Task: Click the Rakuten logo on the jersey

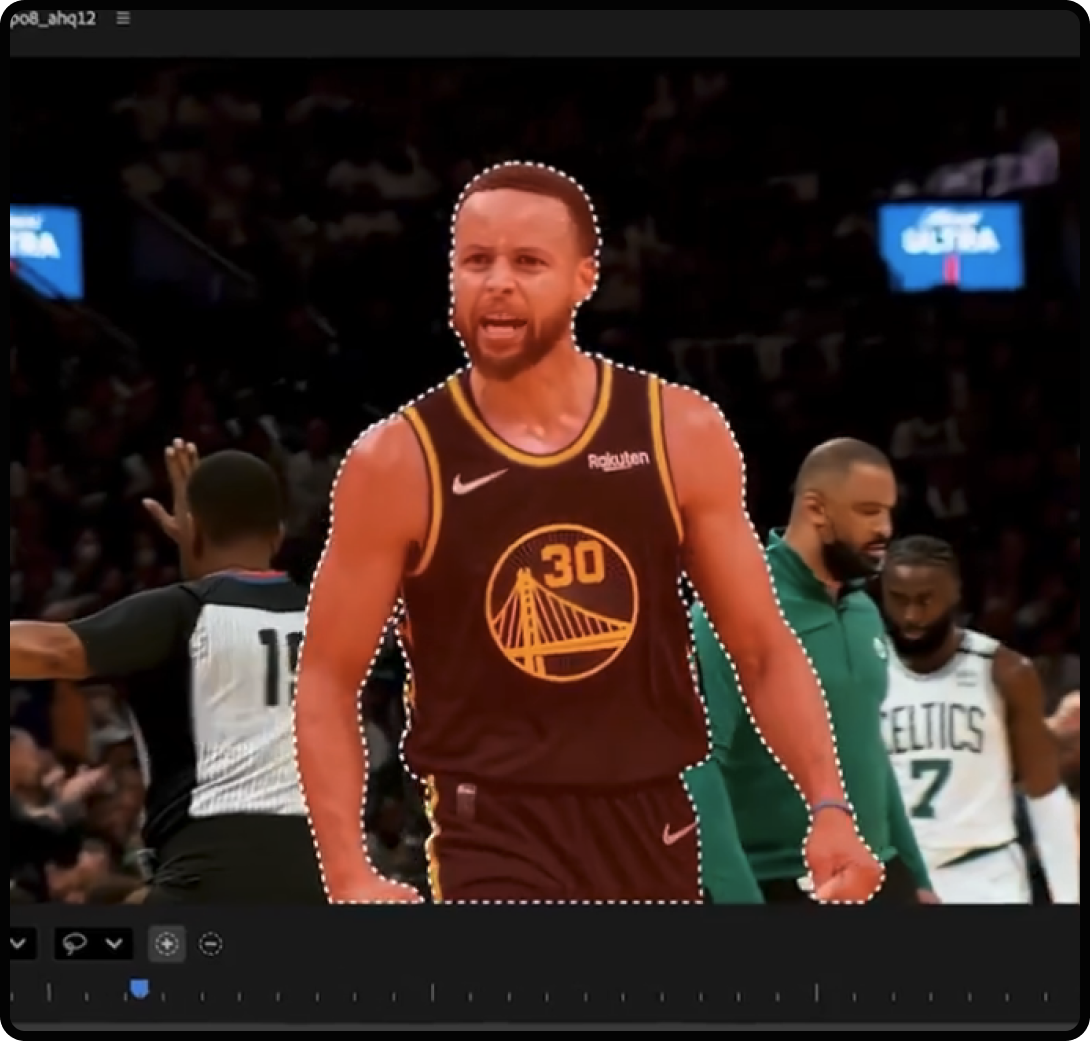Action: click(x=618, y=460)
